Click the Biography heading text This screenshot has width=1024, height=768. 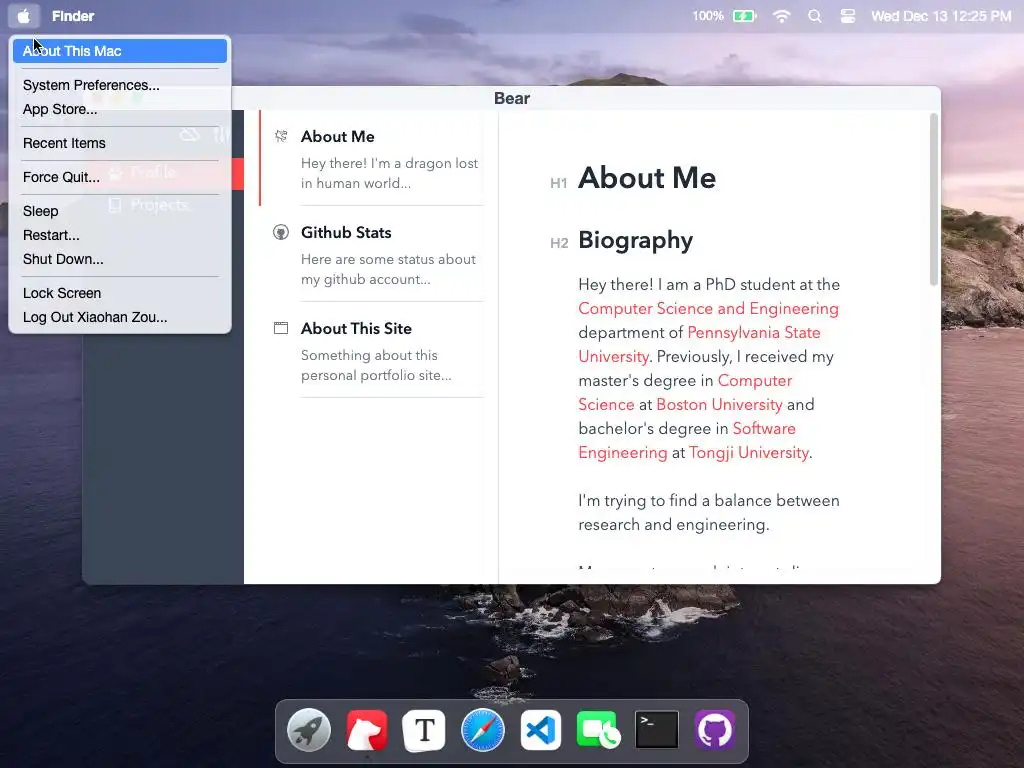click(635, 240)
